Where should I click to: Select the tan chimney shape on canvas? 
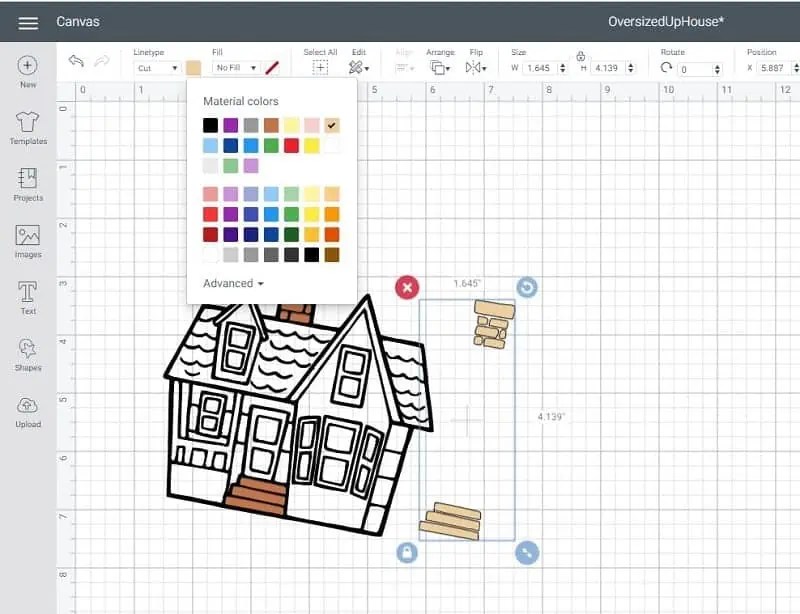pos(493,324)
